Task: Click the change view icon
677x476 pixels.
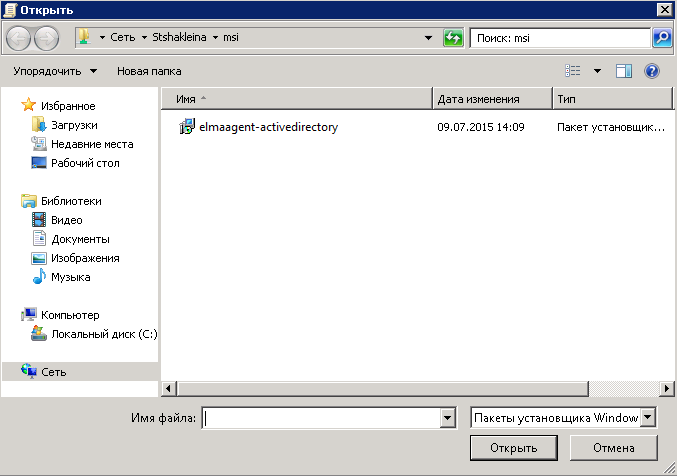Action: tap(573, 71)
